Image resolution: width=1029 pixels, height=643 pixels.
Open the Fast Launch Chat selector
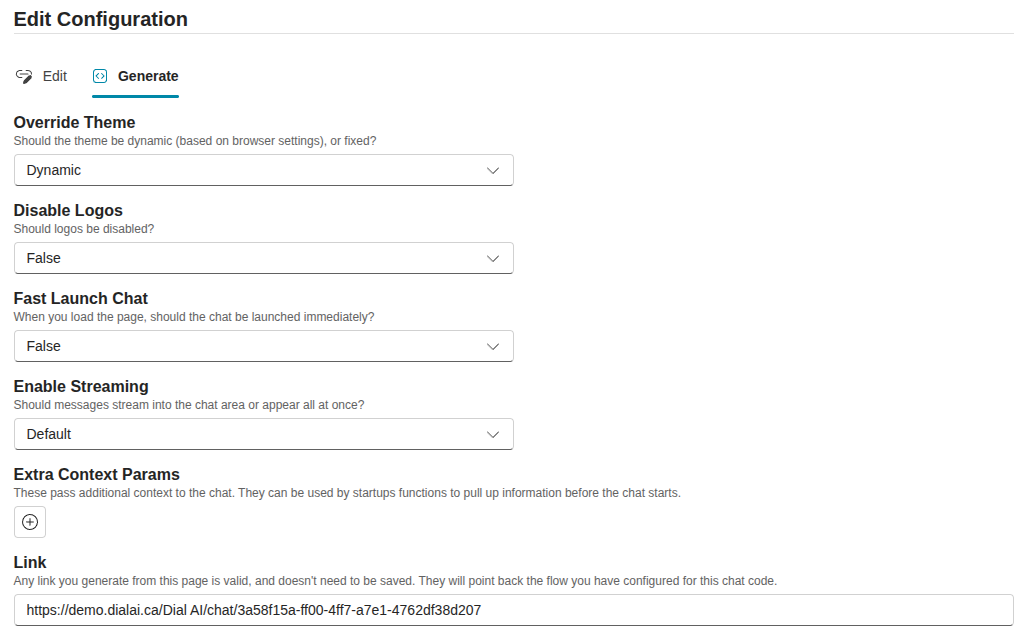click(263, 346)
